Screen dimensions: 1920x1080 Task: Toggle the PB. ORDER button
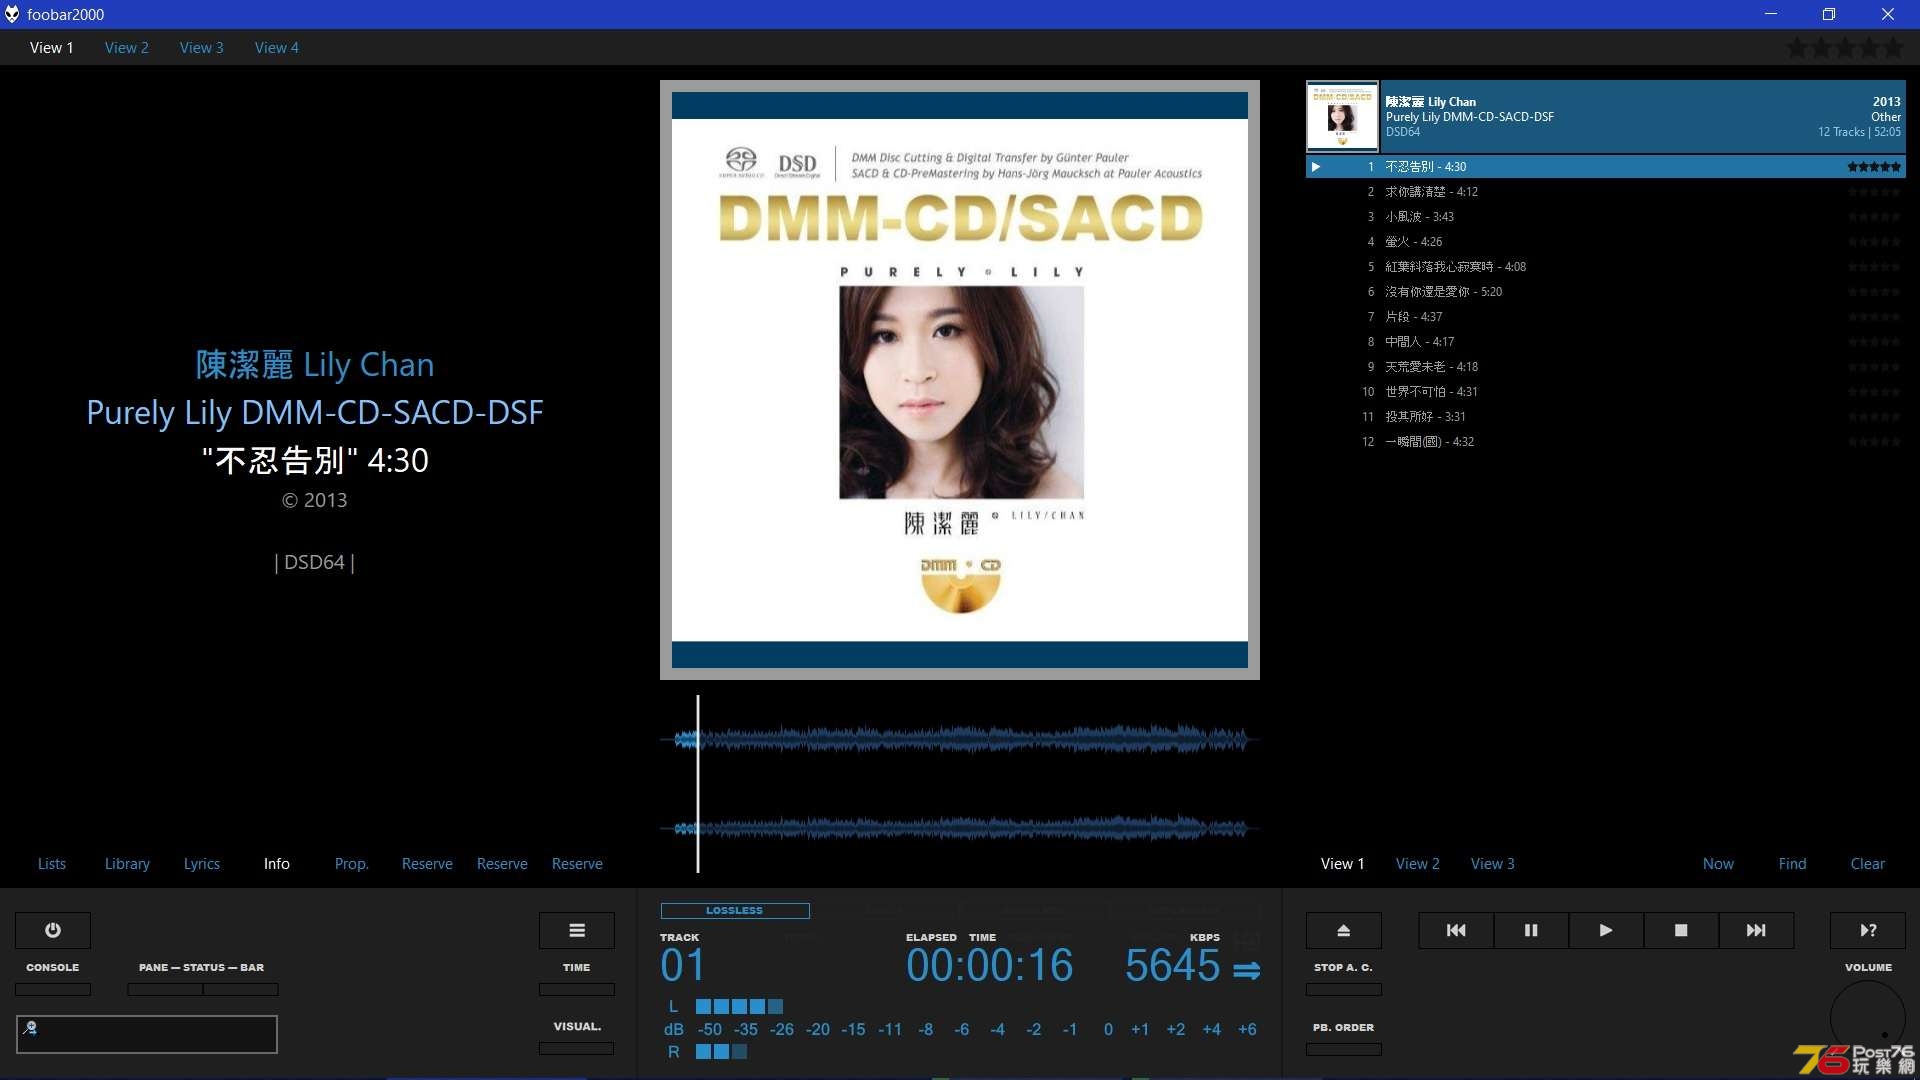coord(1344,1049)
